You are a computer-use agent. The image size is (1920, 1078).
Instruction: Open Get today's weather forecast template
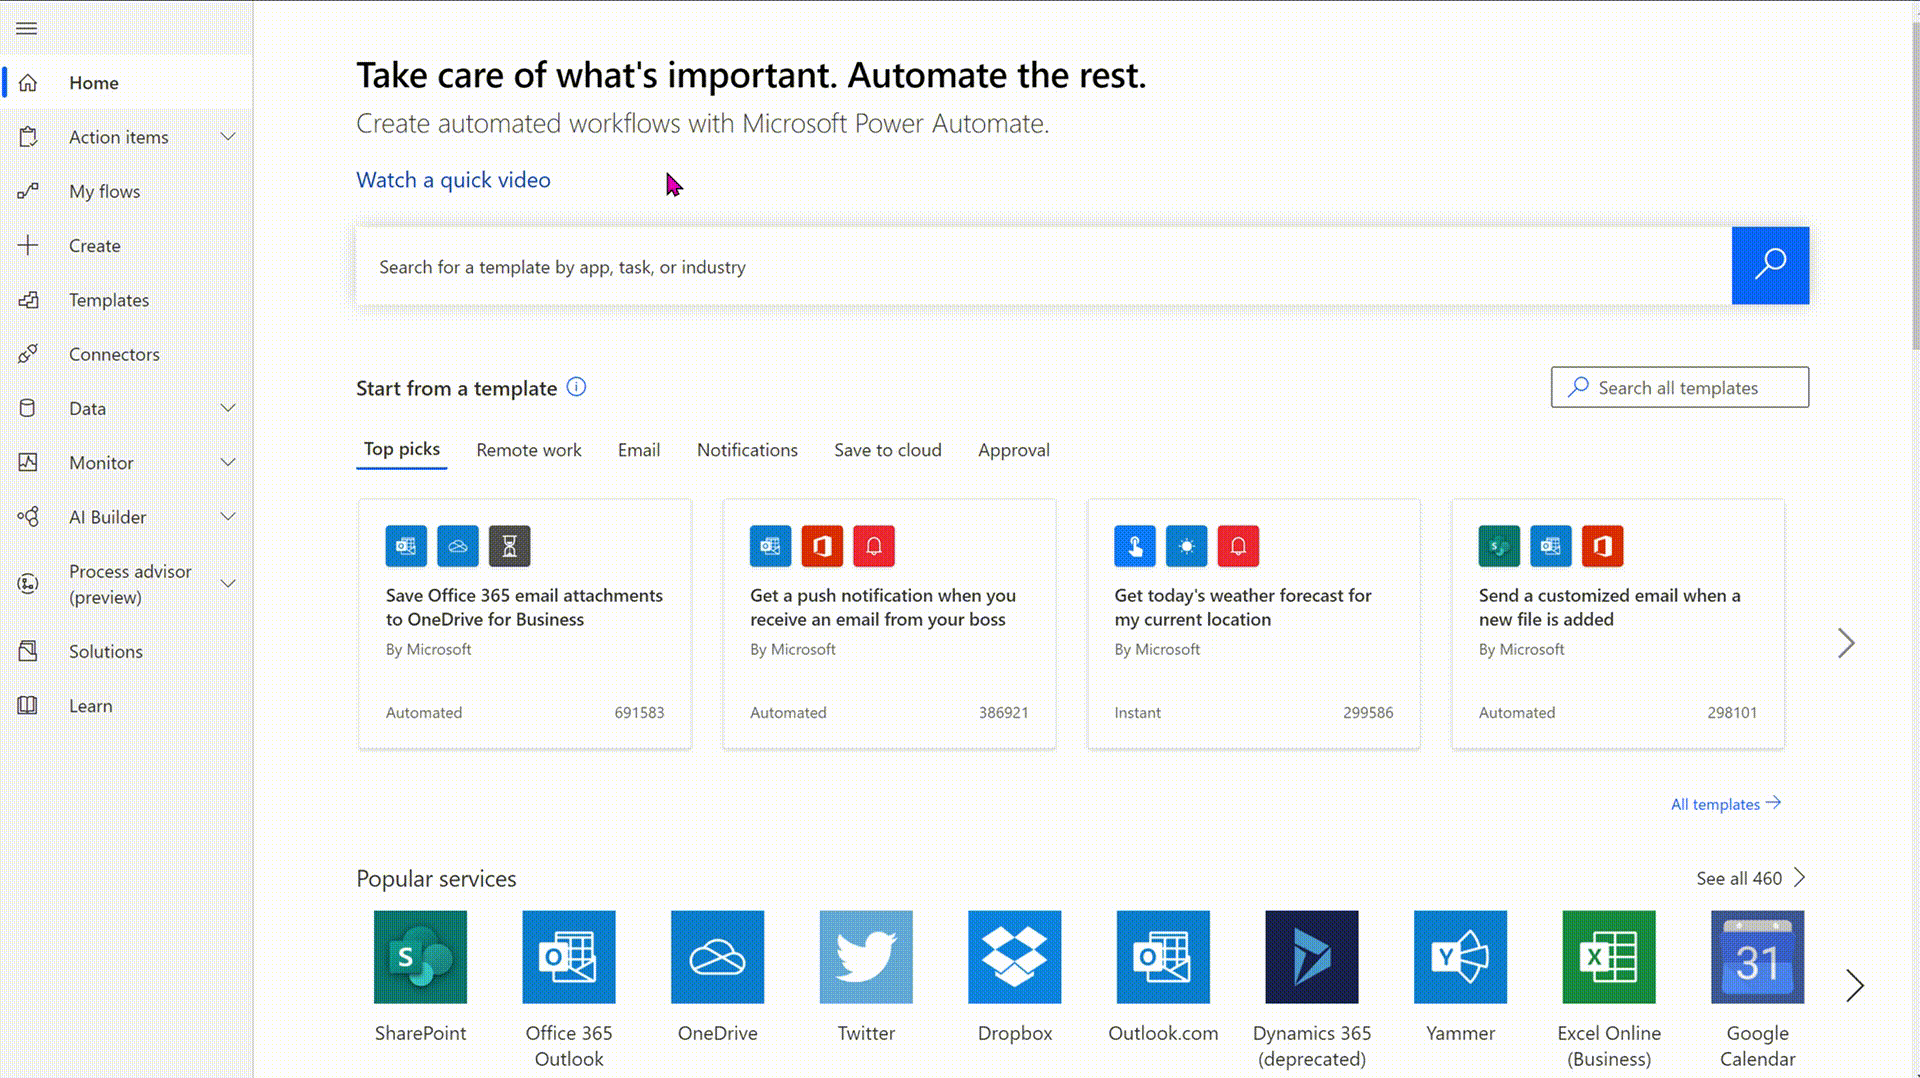1254,624
